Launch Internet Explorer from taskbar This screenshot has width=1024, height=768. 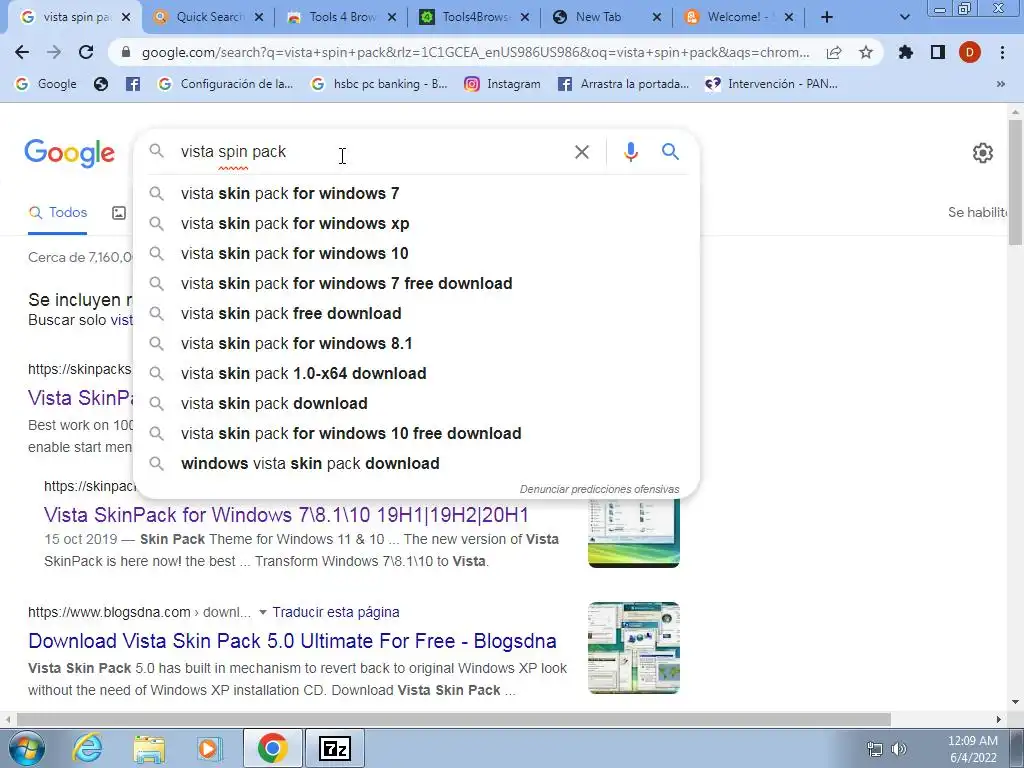(x=87, y=748)
